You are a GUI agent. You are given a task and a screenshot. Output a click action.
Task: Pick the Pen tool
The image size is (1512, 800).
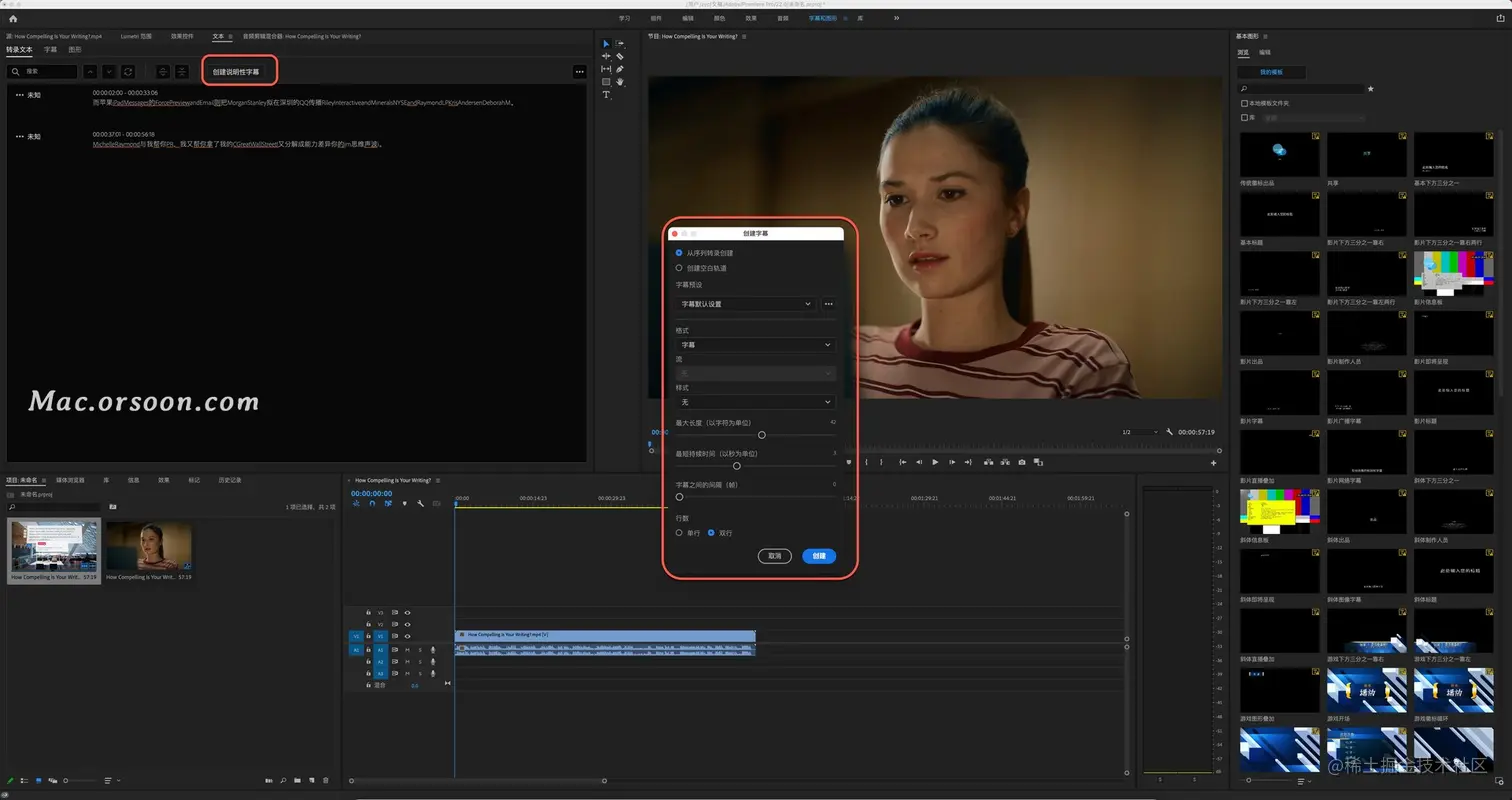point(620,69)
